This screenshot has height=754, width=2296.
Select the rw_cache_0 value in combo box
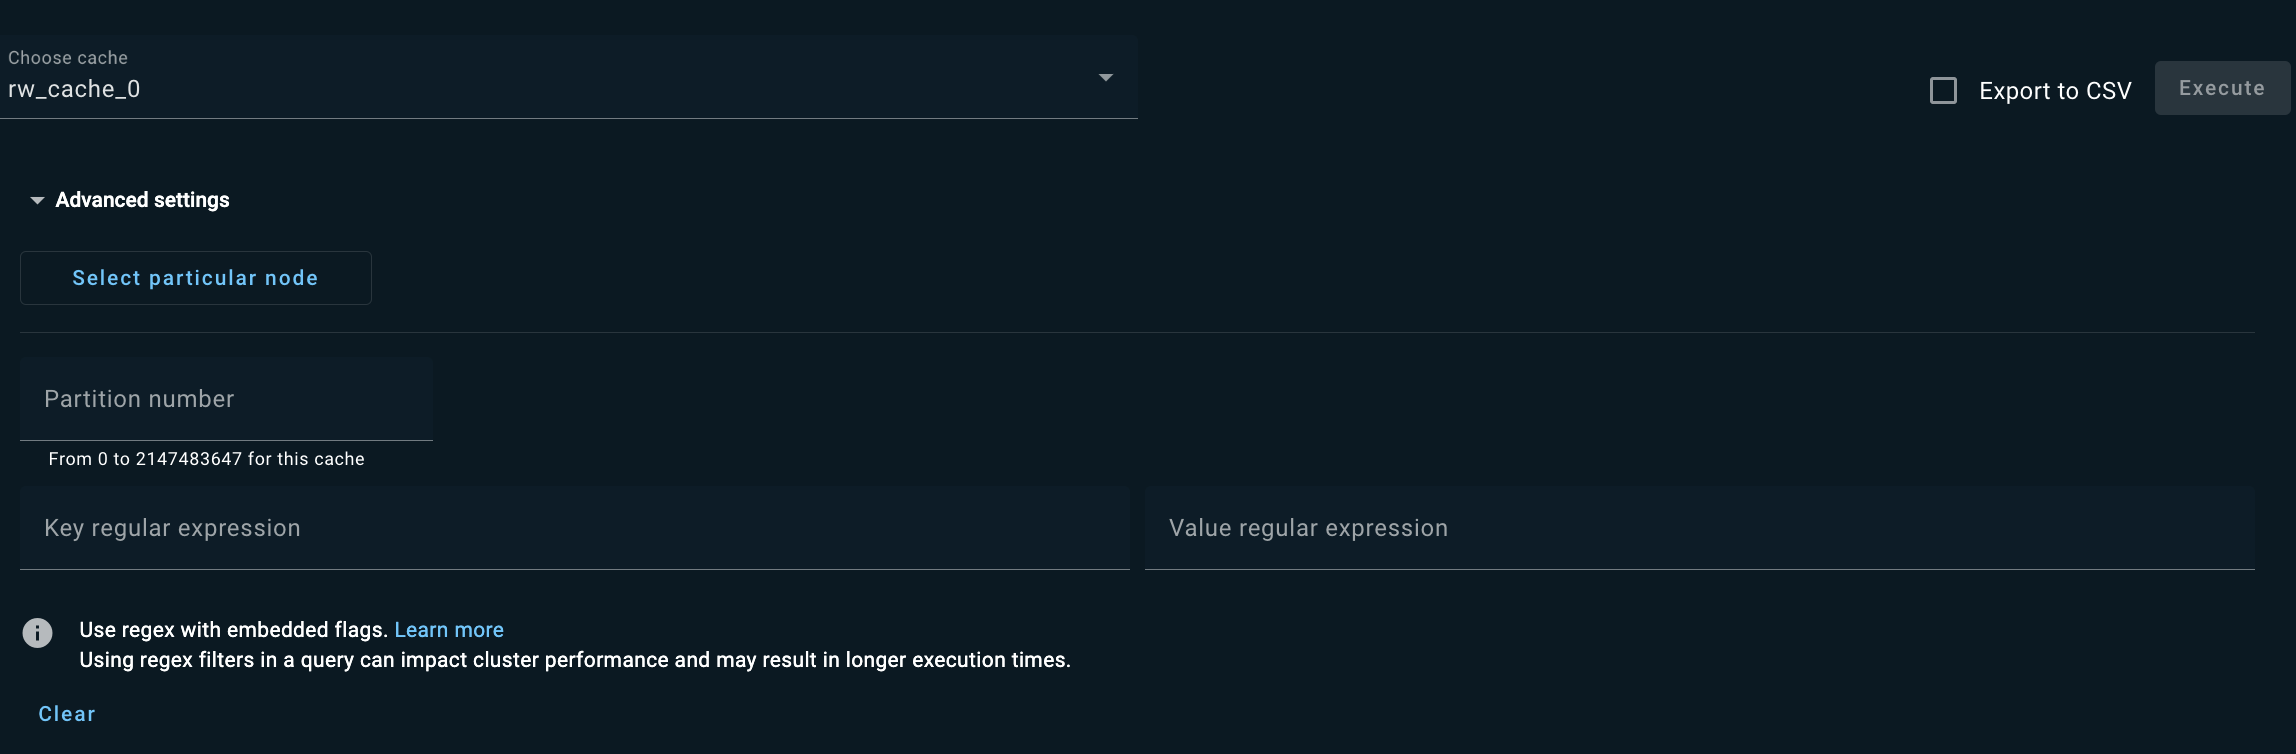(x=74, y=89)
